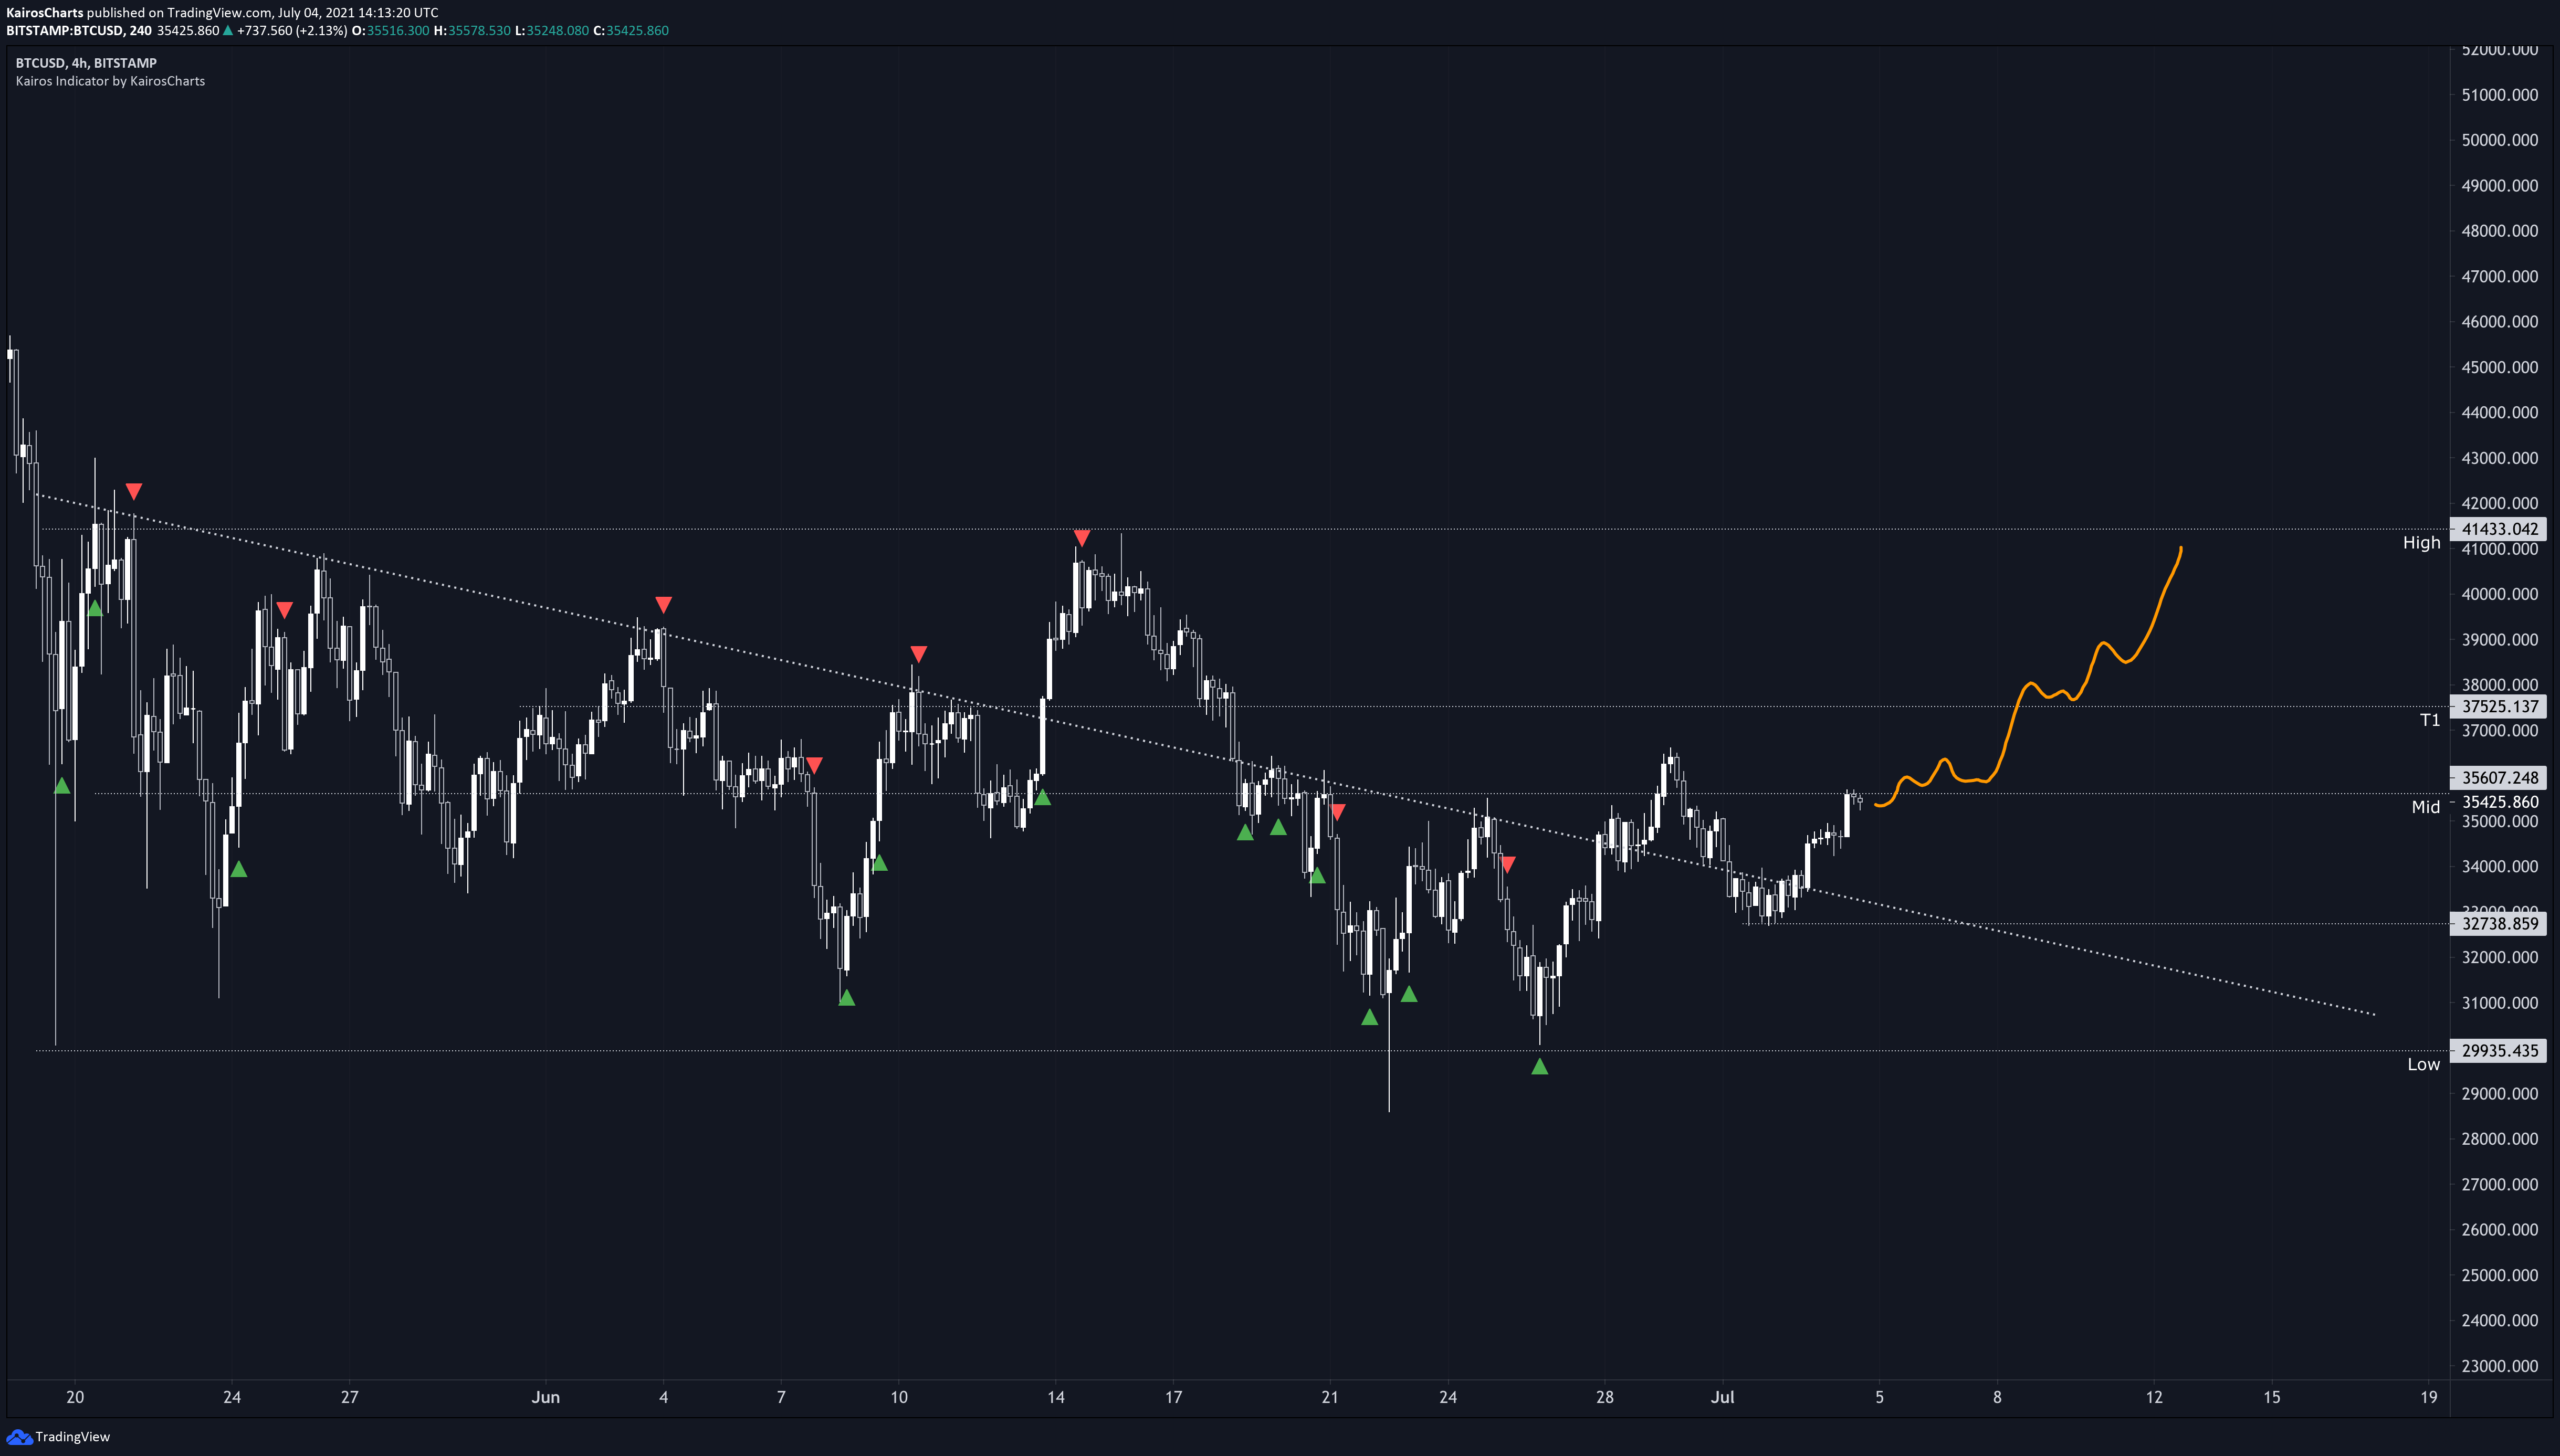Image resolution: width=2560 pixels, height=1456 pixels.
Task: Click red sell triangle touching the High line
Action: coord(1081,538)
